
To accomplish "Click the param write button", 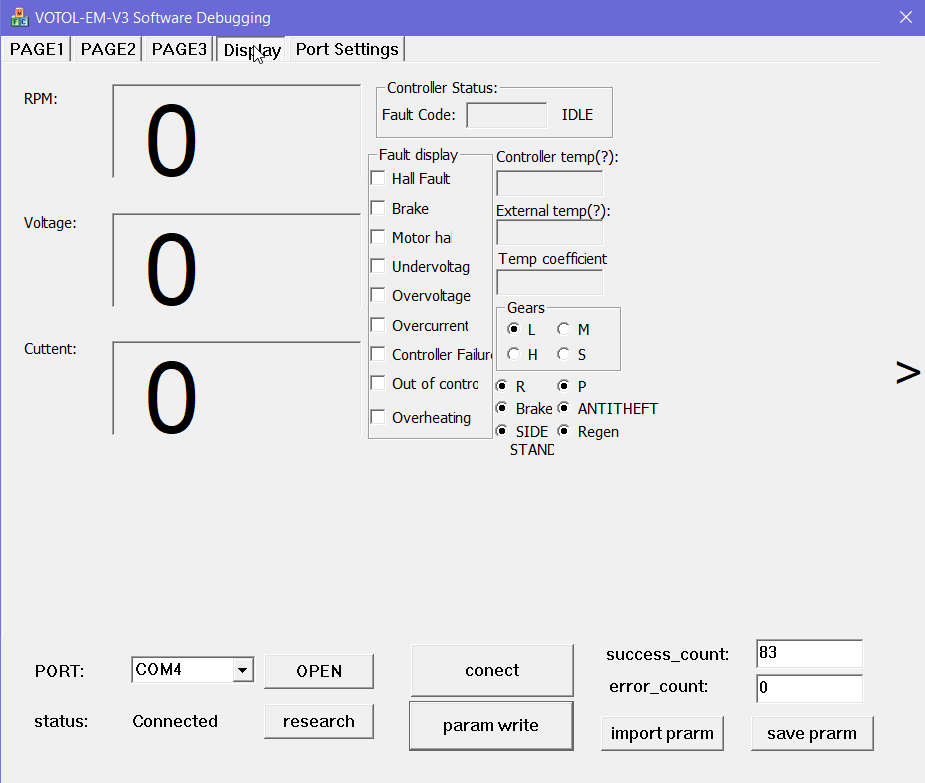I will (x=491, y=726).
